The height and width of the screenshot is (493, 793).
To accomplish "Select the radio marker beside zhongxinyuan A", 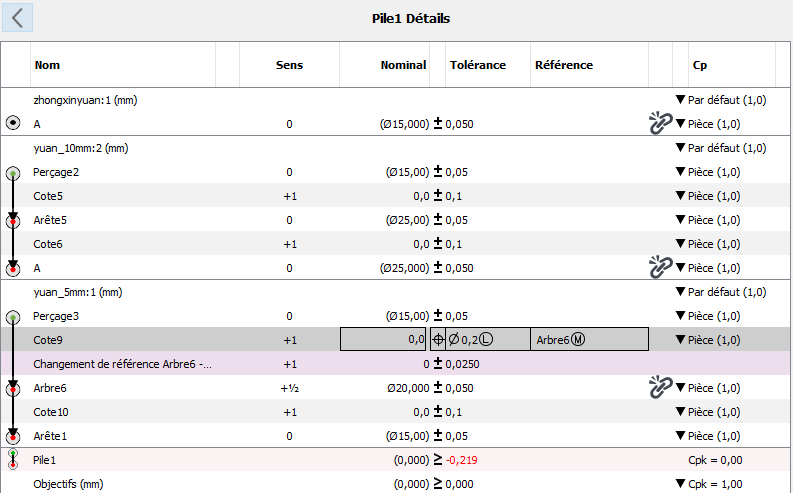I will point(13,123).
